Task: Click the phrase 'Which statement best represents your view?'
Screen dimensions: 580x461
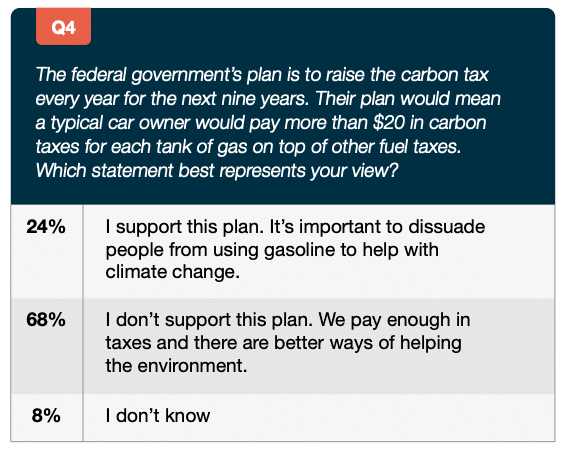Action: click(x=217, y=171)
